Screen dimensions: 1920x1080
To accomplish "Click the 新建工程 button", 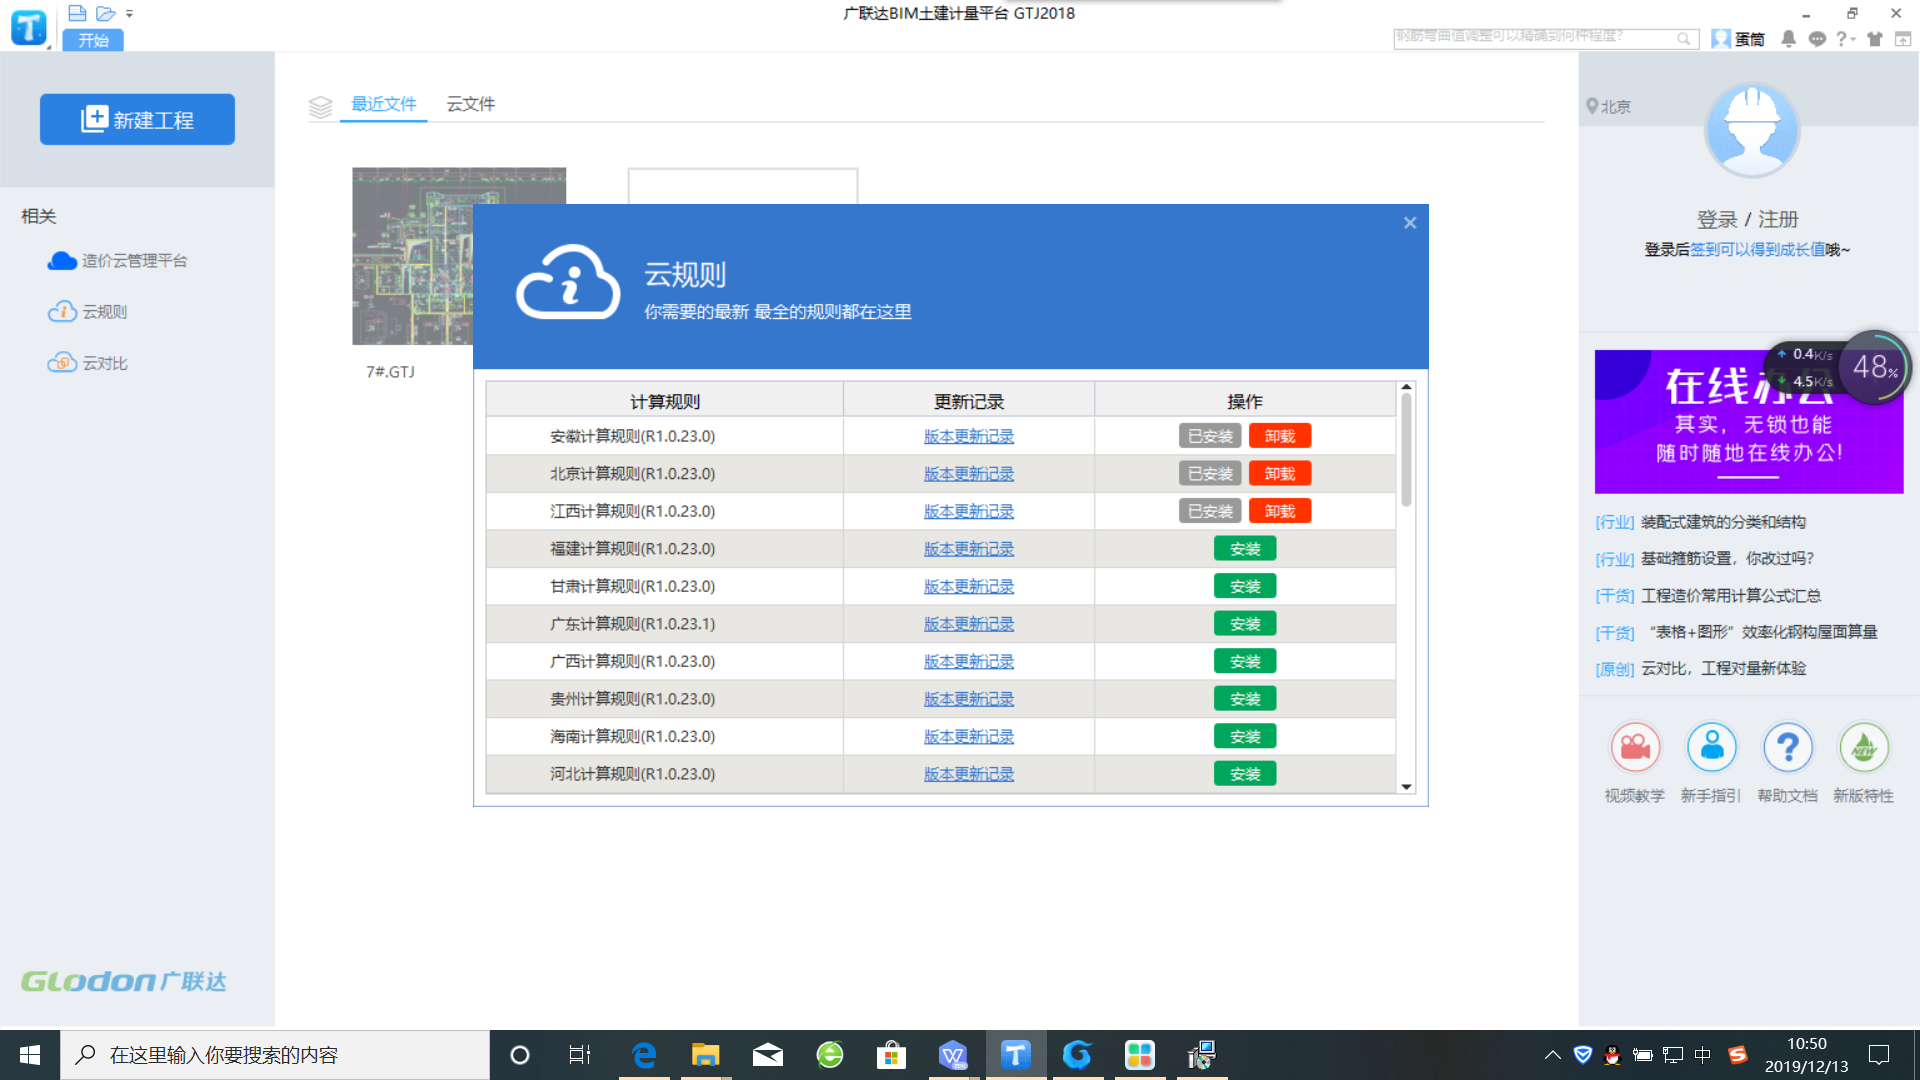I will coord(137,119).
